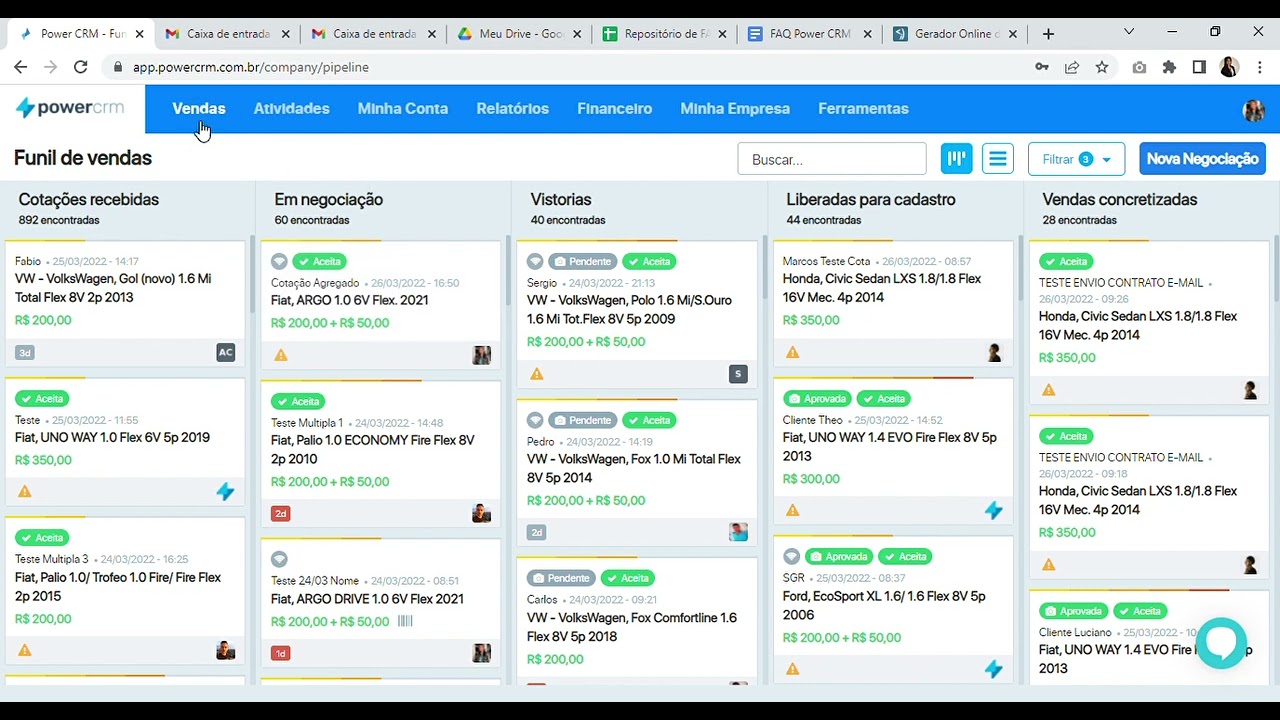This screenshot has width=1280, height=720.
Task: Click the Buscar search field
Action: click(832, 159)
